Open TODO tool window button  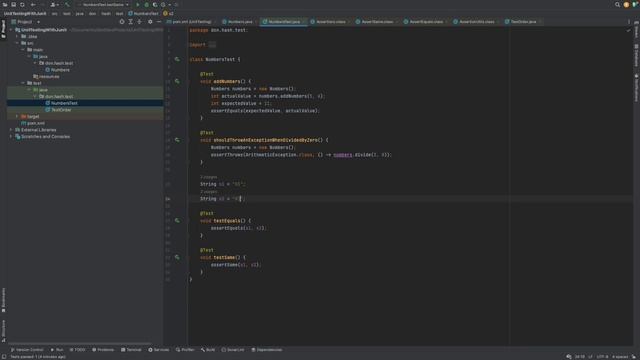78,350
